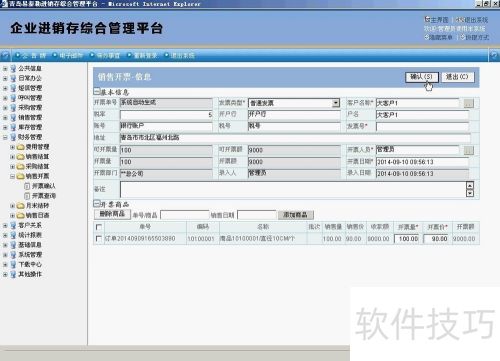The height and width of the screenshot is (361, 500).
Task: Toggle the select-all checkbox in table header
Action: click(99, 227)
